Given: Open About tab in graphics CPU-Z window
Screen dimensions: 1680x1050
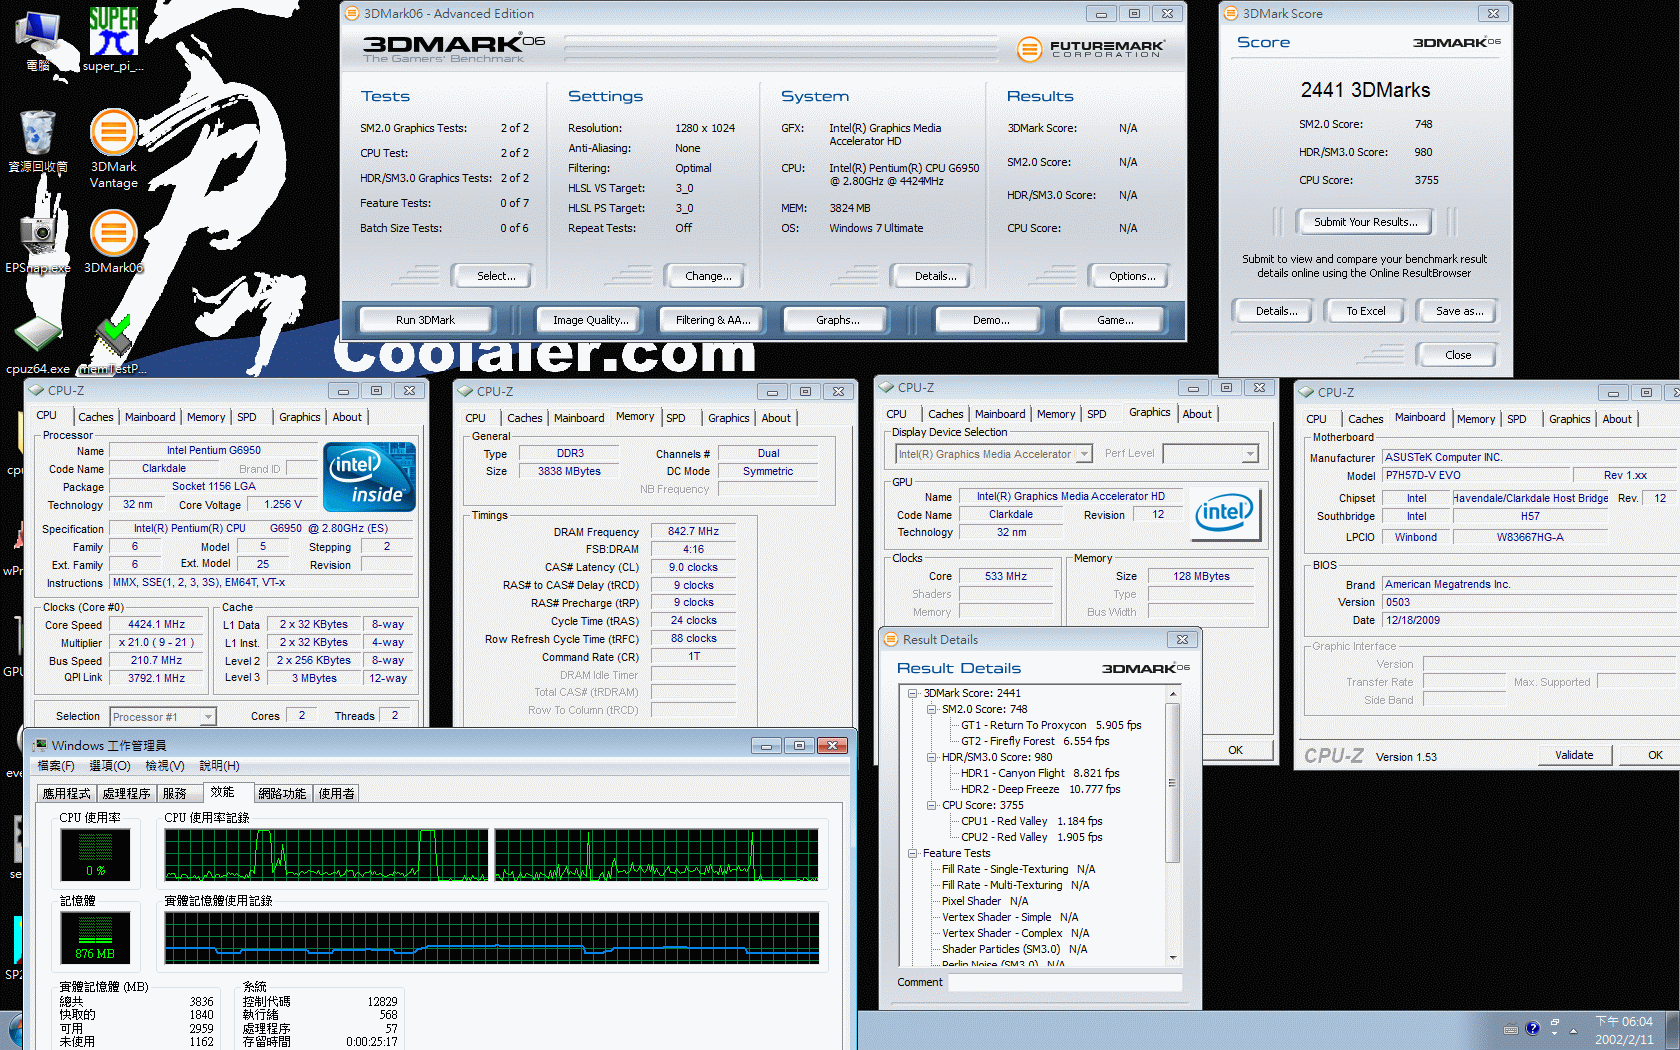Looking at the screenshot, I should pos(1197,414).
